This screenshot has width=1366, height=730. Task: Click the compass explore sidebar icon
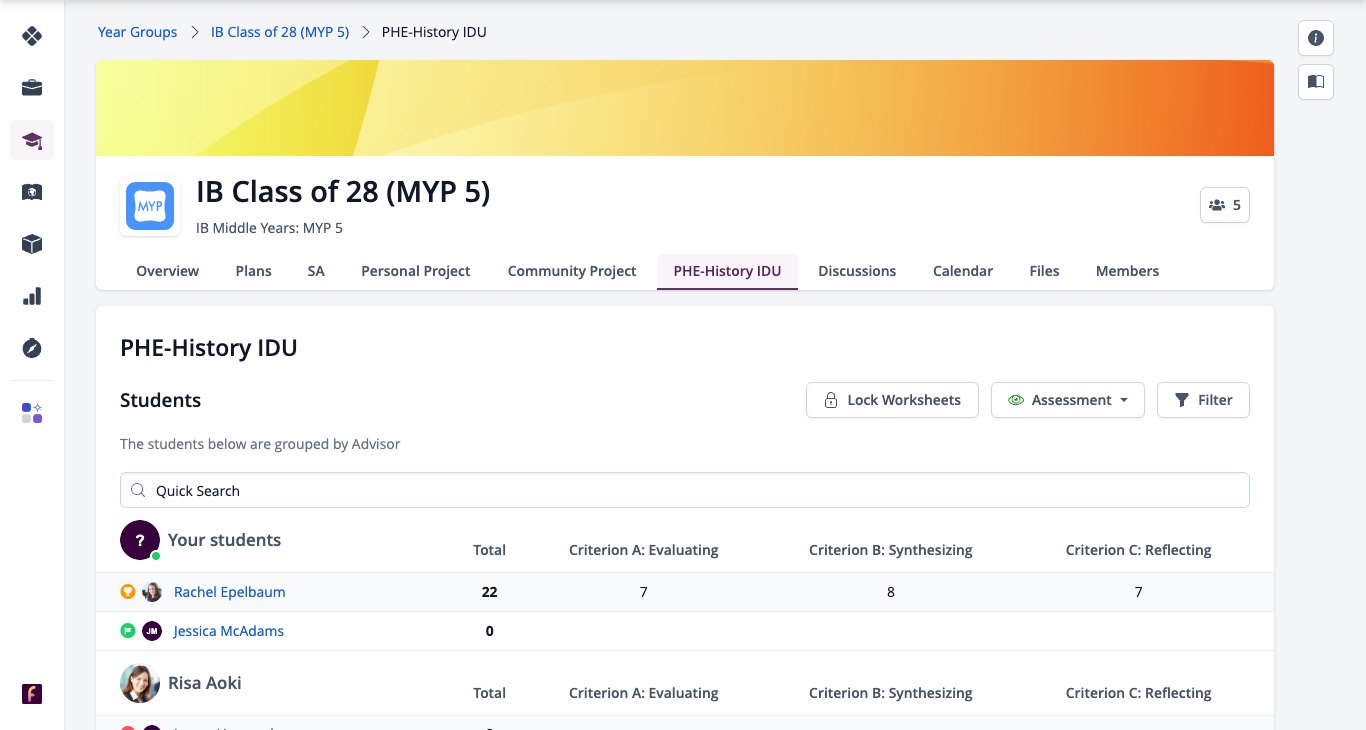[x=32, y=348]
